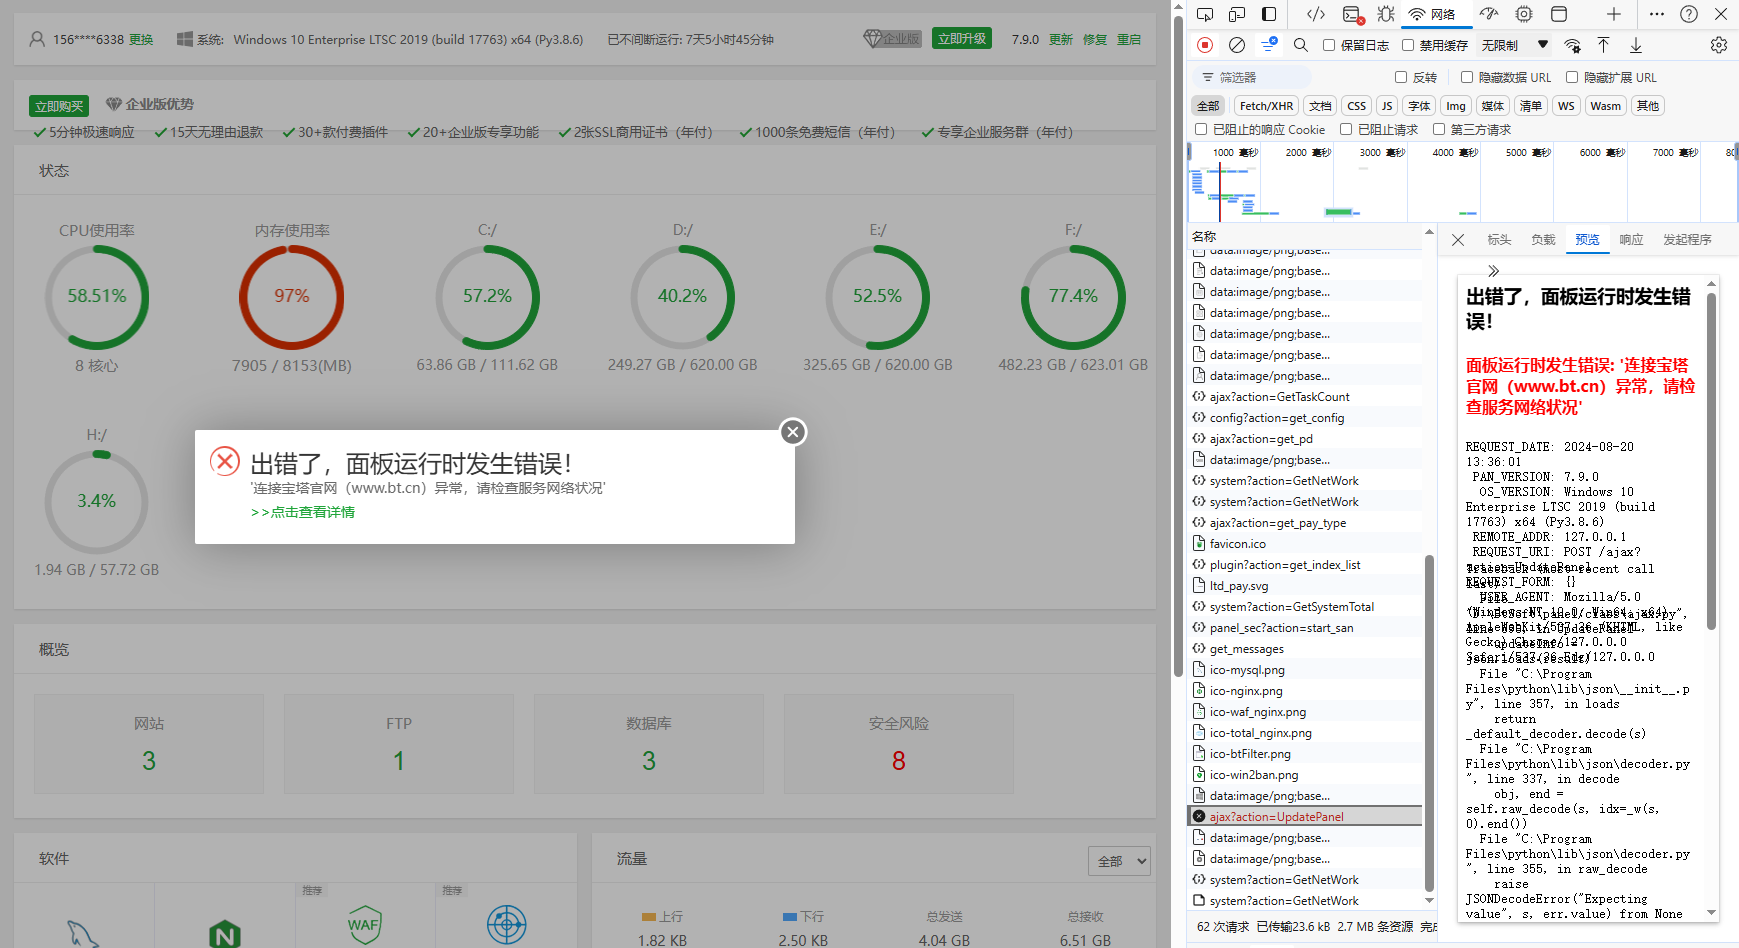The width and height of the screenshot is (1739, 948).
Task: Filter requests by Img type
Action: pos(1456,106)
